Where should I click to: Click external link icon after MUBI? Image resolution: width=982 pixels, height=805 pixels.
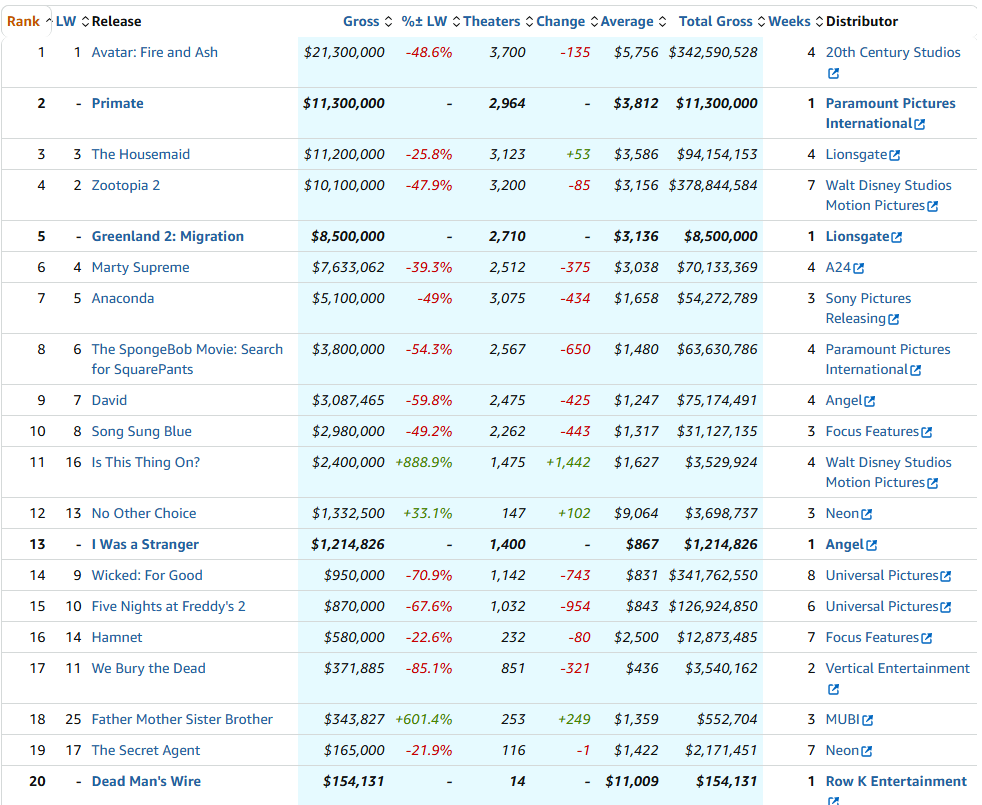point(867,720)
